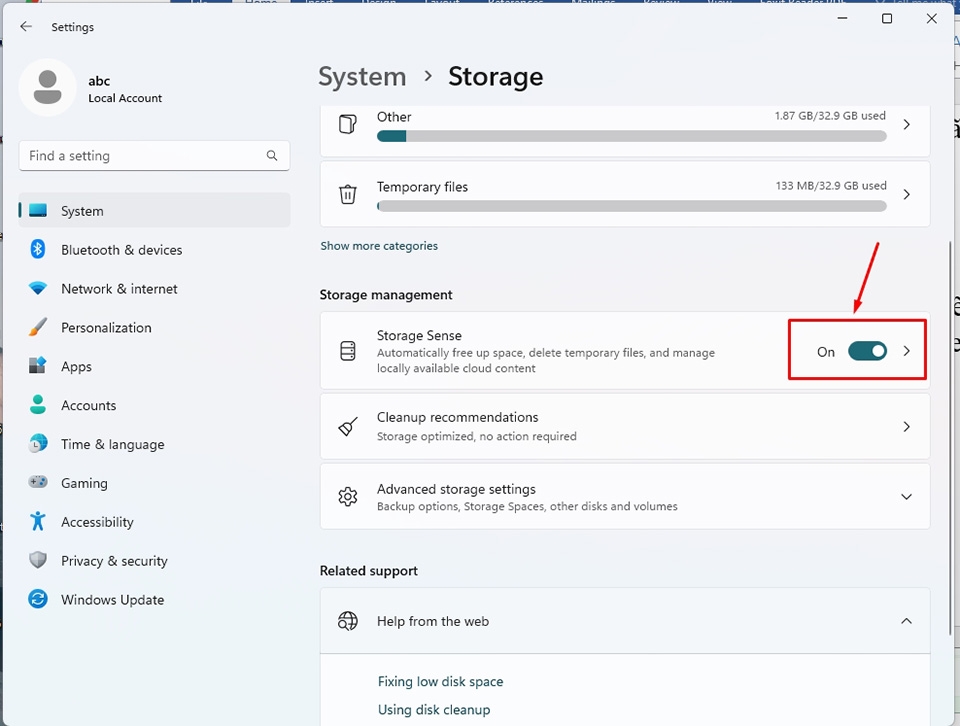The height and width of the screenshot is (726, 960).
Task: Click the Help from the web globe icon
Action: point(348,621)
